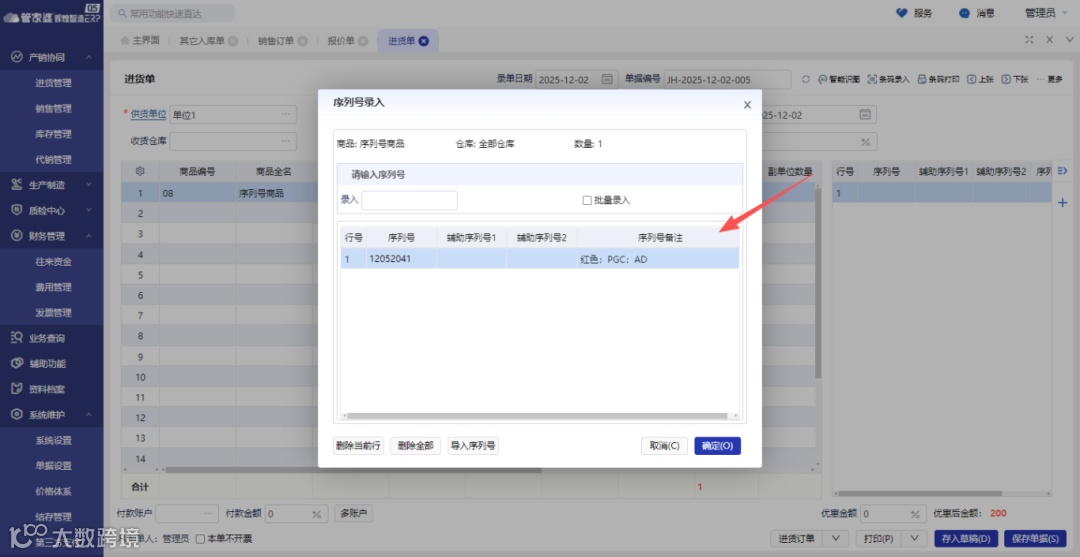The width and height of the screenshot is (1080, 557).
Task: Confirm serial entry with 确定(O)
Action: click(x=717, y=445)
